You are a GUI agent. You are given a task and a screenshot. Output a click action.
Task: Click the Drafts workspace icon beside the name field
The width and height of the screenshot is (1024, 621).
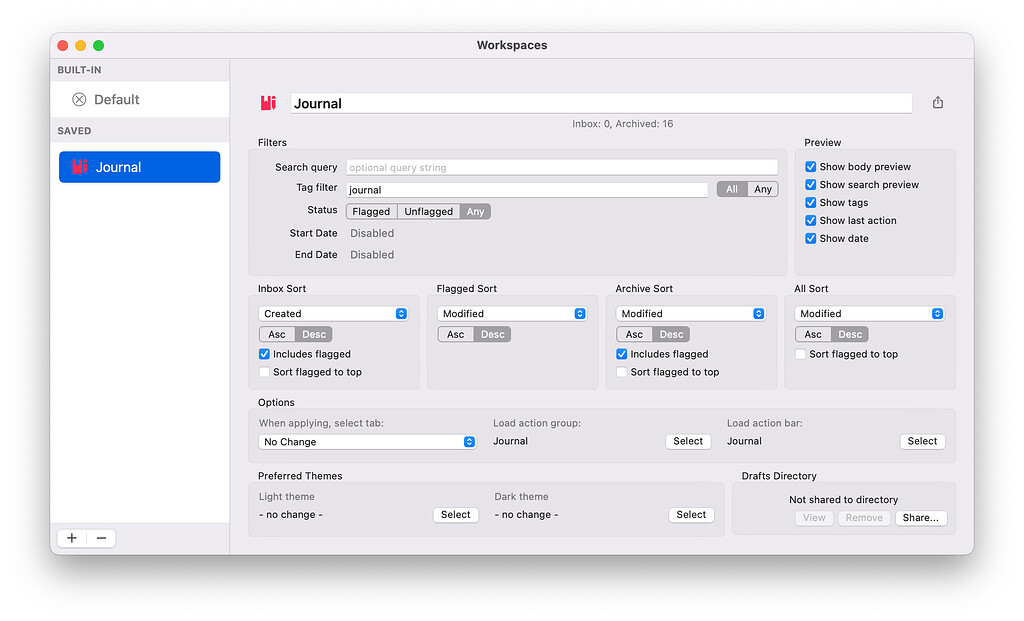(x=267, y=102)
